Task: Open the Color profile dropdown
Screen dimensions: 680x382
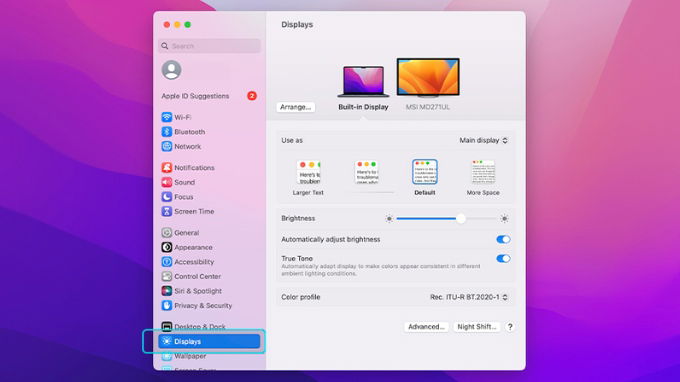Action: [x=469, y=297]
